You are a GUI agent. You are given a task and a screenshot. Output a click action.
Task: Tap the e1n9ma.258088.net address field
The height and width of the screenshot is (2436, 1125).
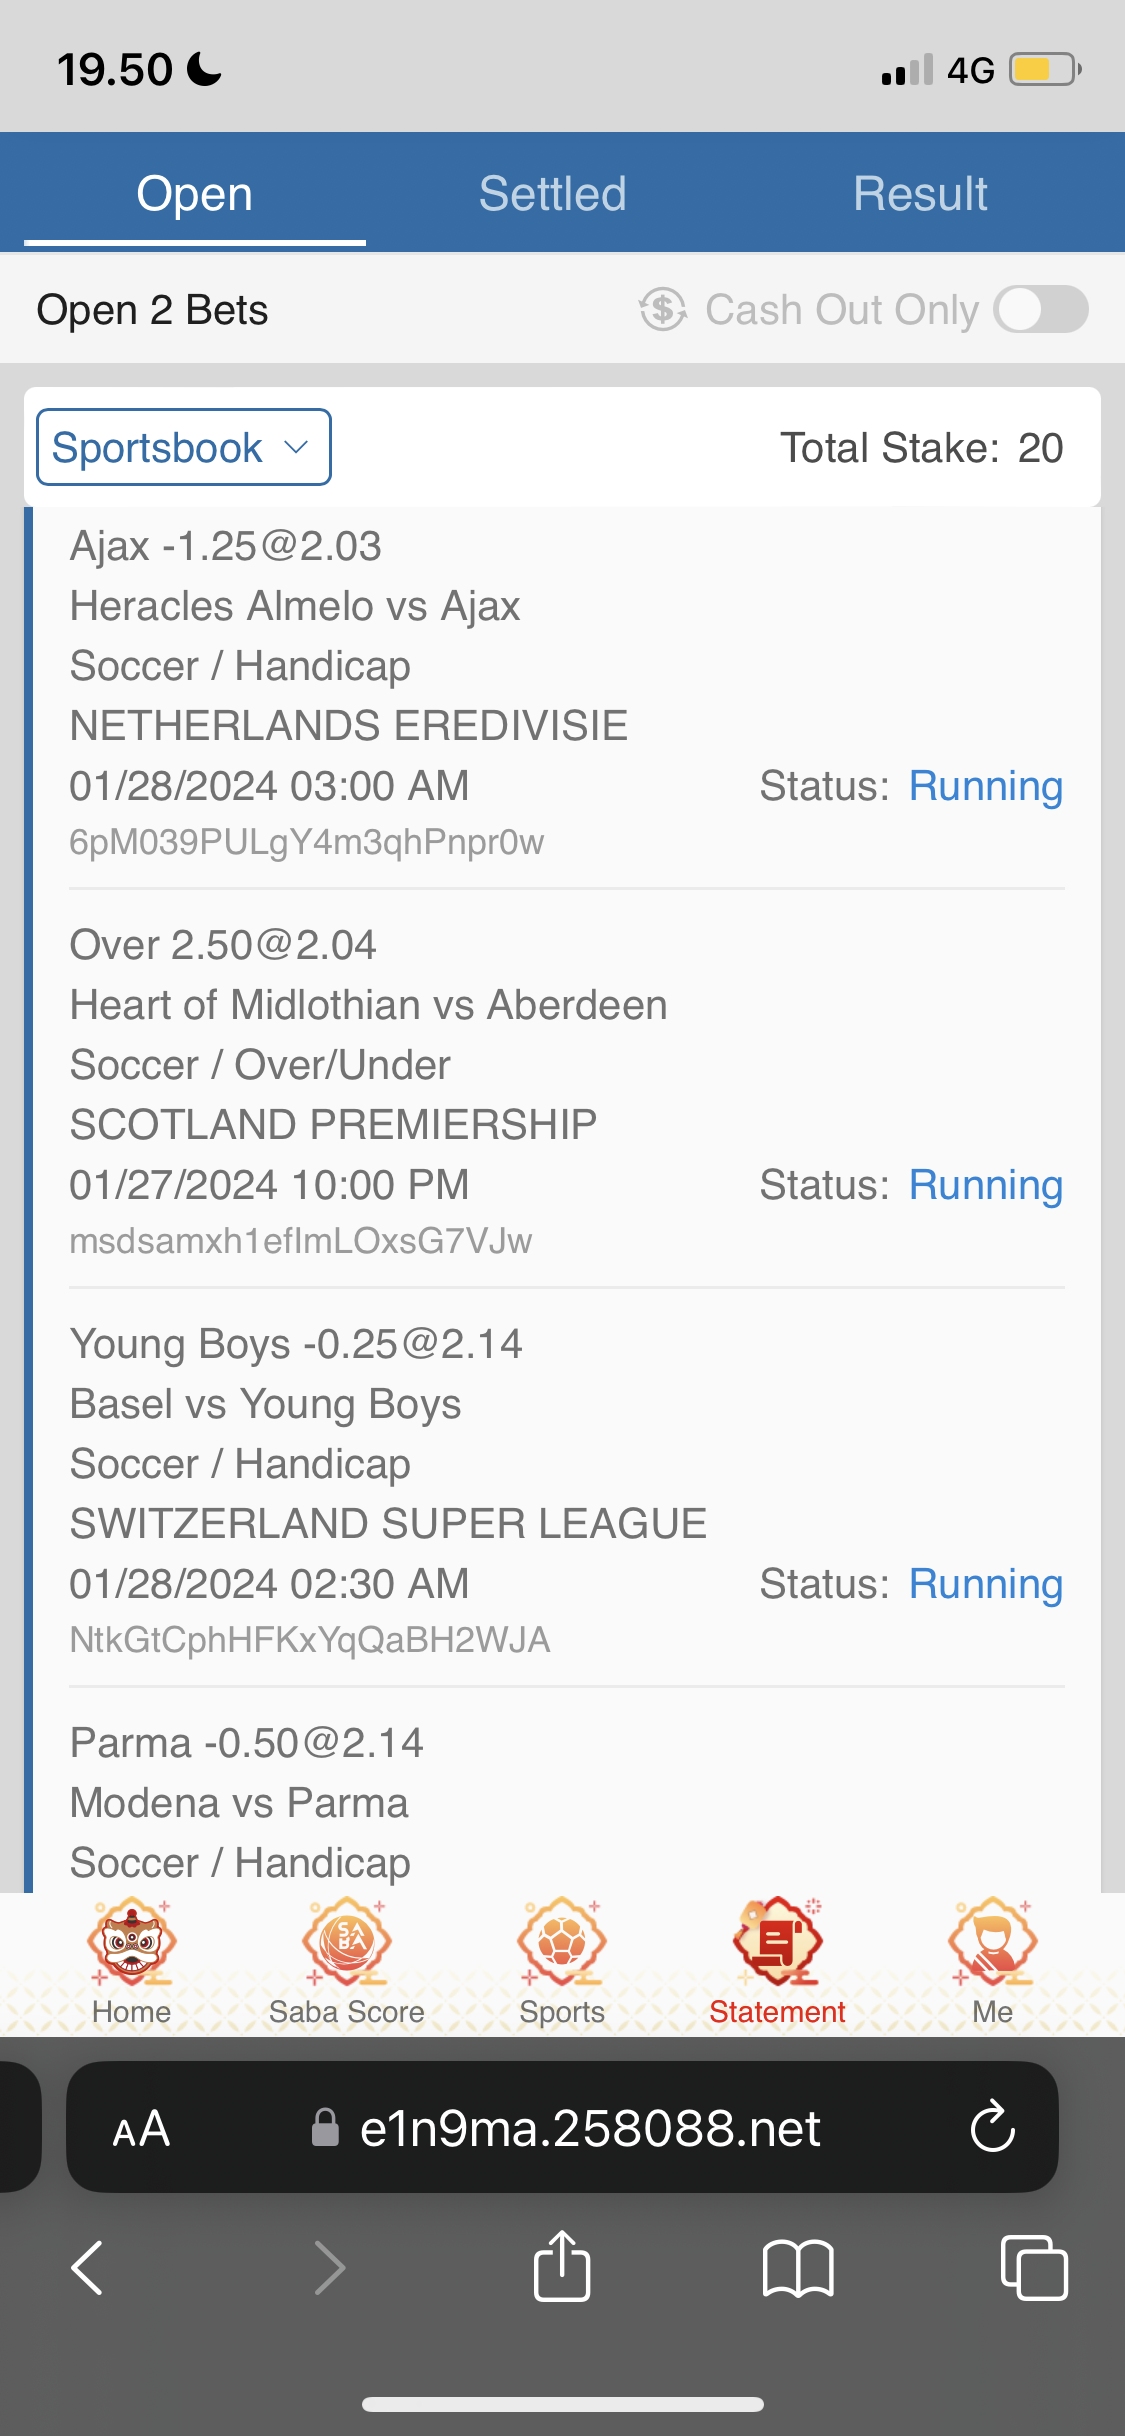(590, 2128)
